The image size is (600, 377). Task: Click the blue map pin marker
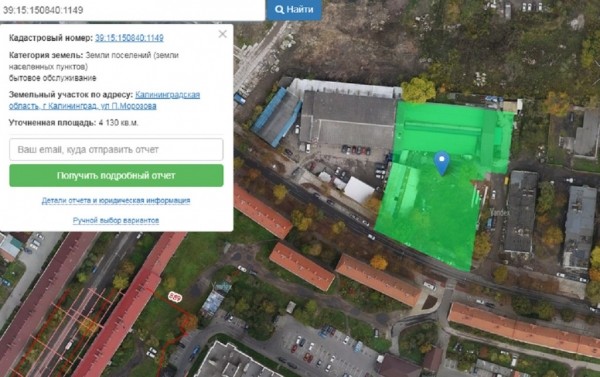click(442, 163)
